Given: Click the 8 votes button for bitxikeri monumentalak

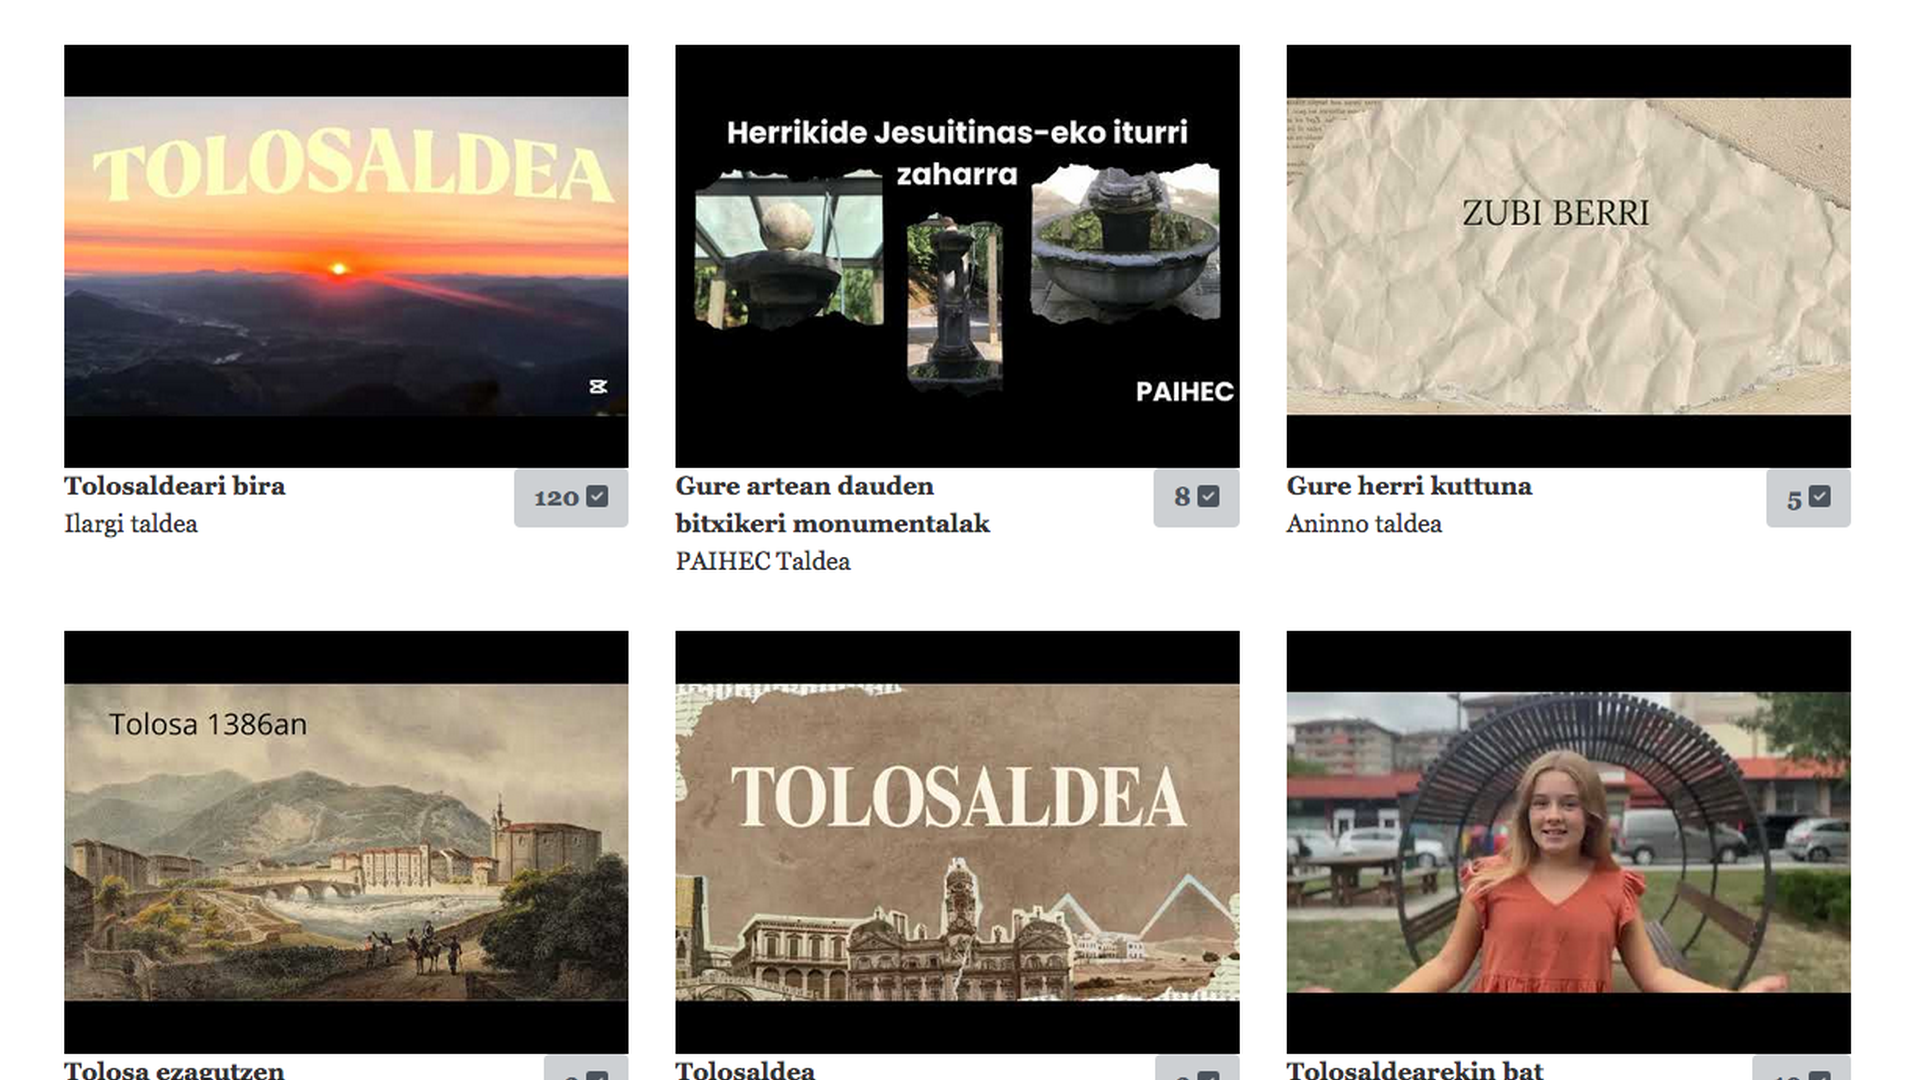Looking at the screenshot, I should (x=1196, y=498).
